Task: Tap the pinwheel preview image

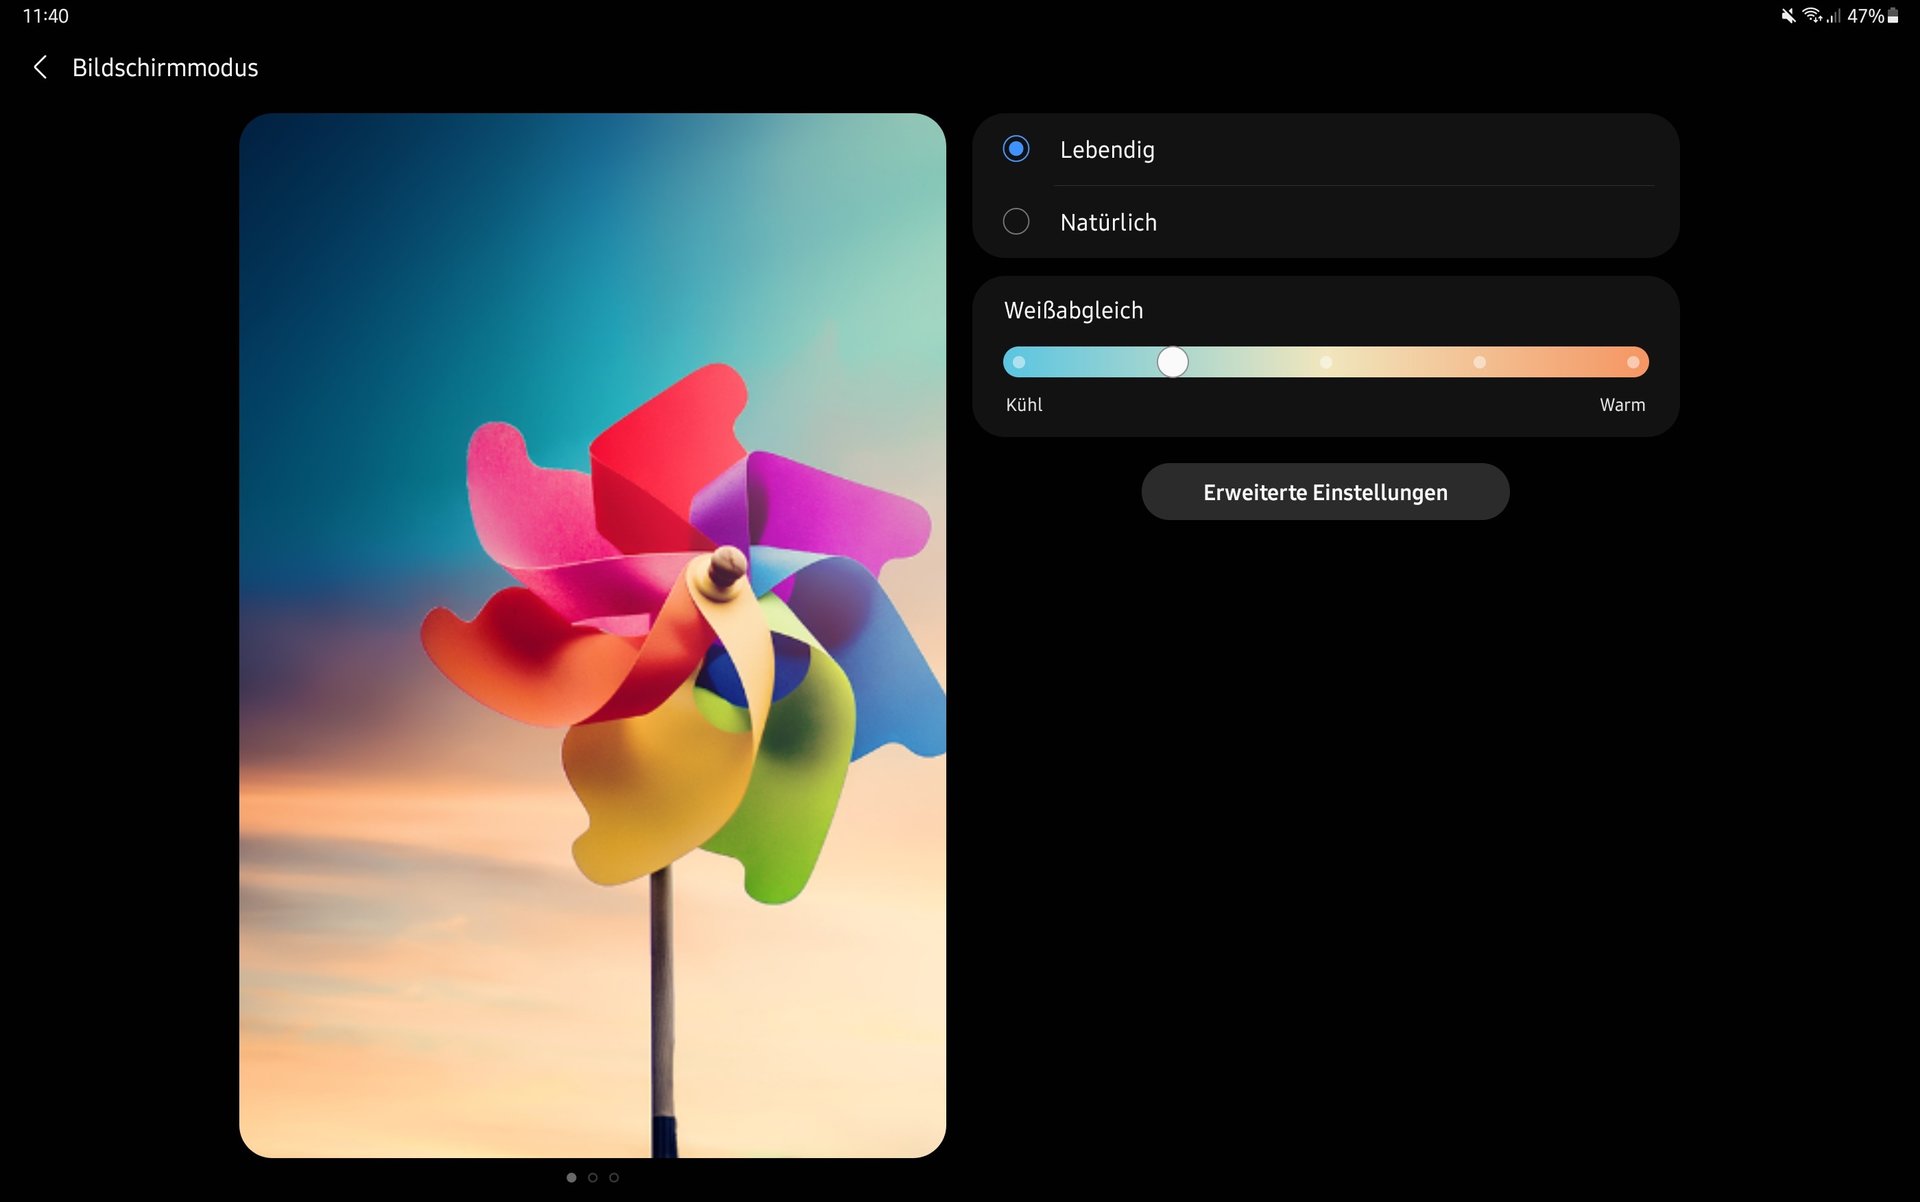Action: 592,635
